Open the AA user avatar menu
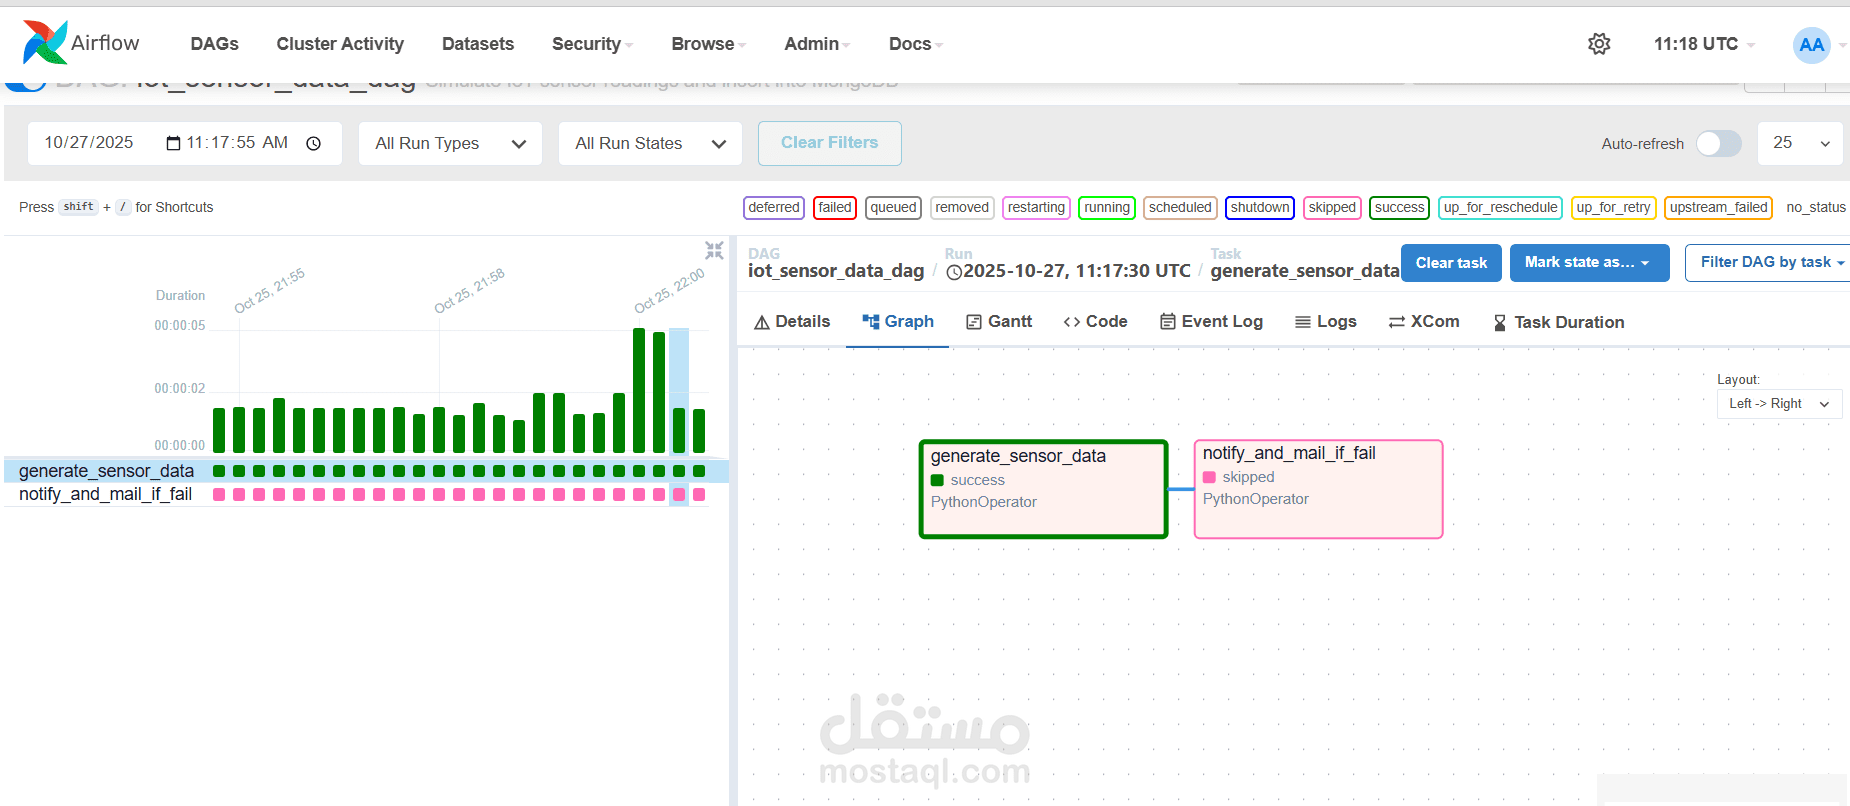1850x806 pixels. click(x=1811, y=44)
